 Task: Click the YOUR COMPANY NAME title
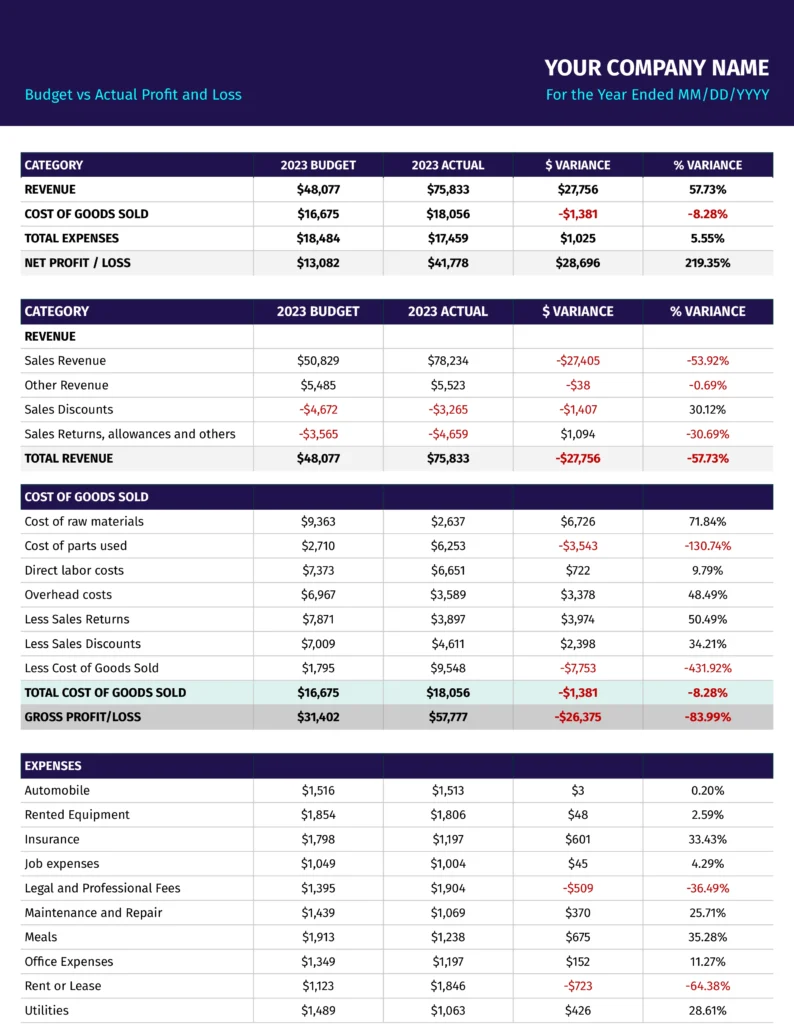point(656,68)
